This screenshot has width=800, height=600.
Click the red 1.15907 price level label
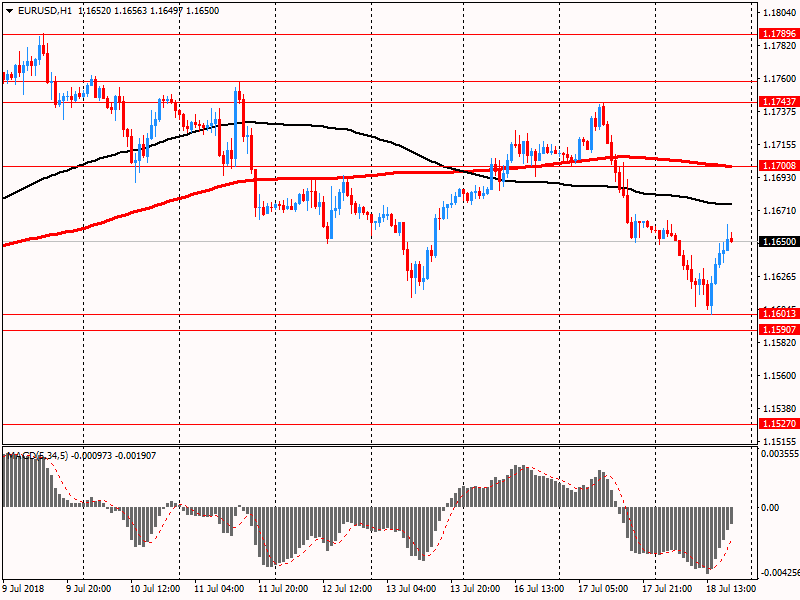(779, 330)
